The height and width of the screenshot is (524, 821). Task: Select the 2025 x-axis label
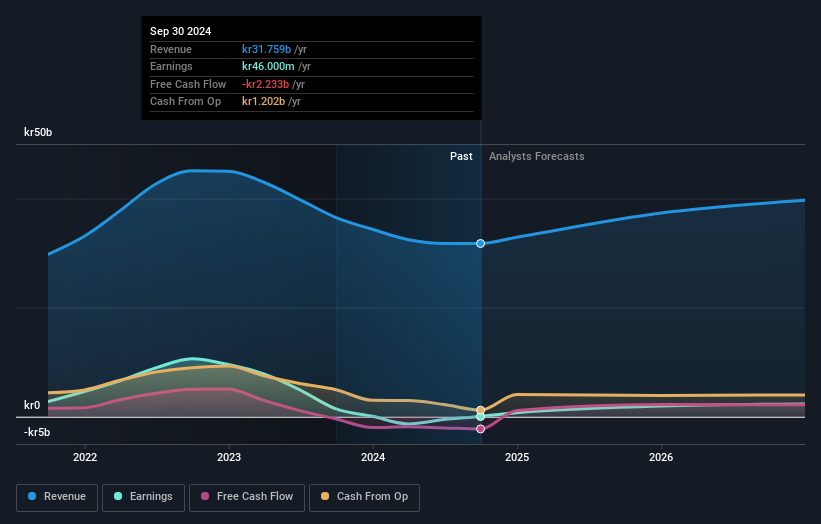pos(517,457)
